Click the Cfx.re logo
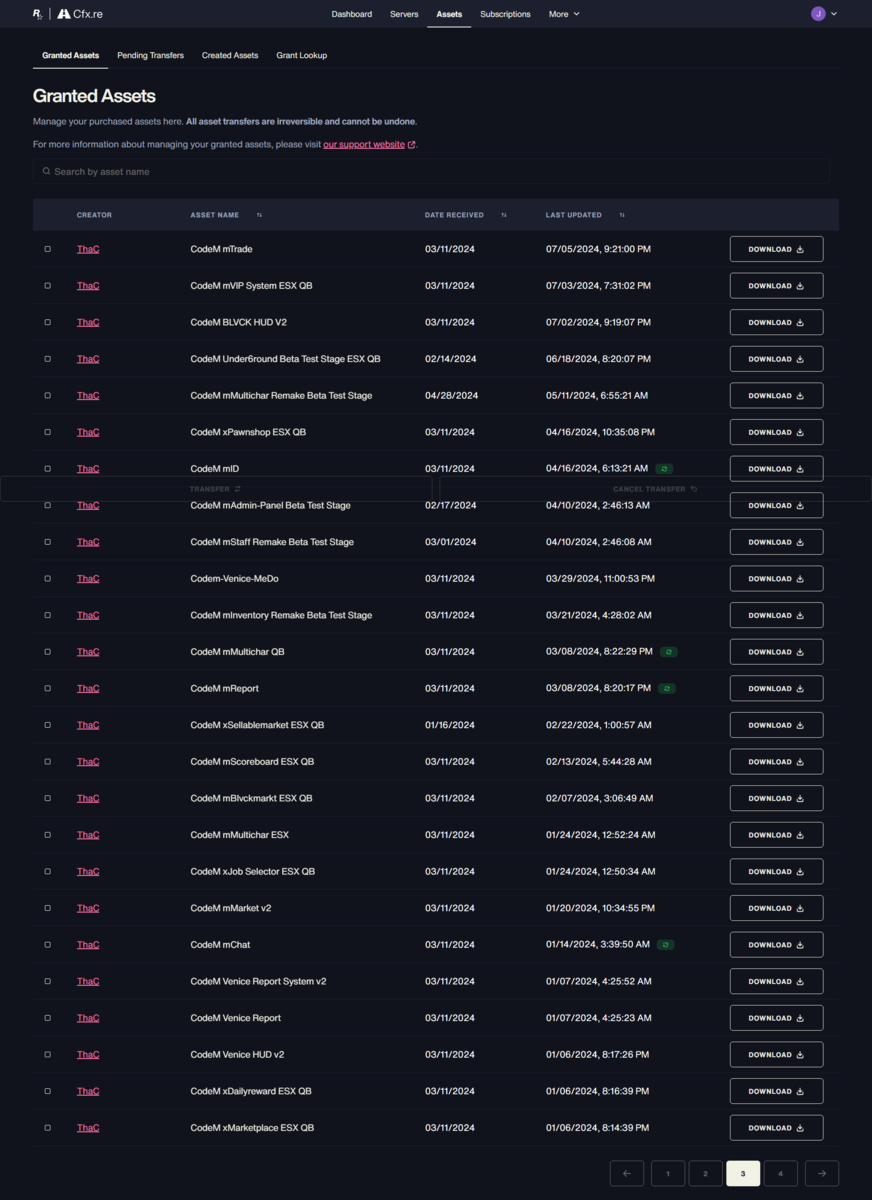The image size is (872, 1200). [x=81, y=14]
